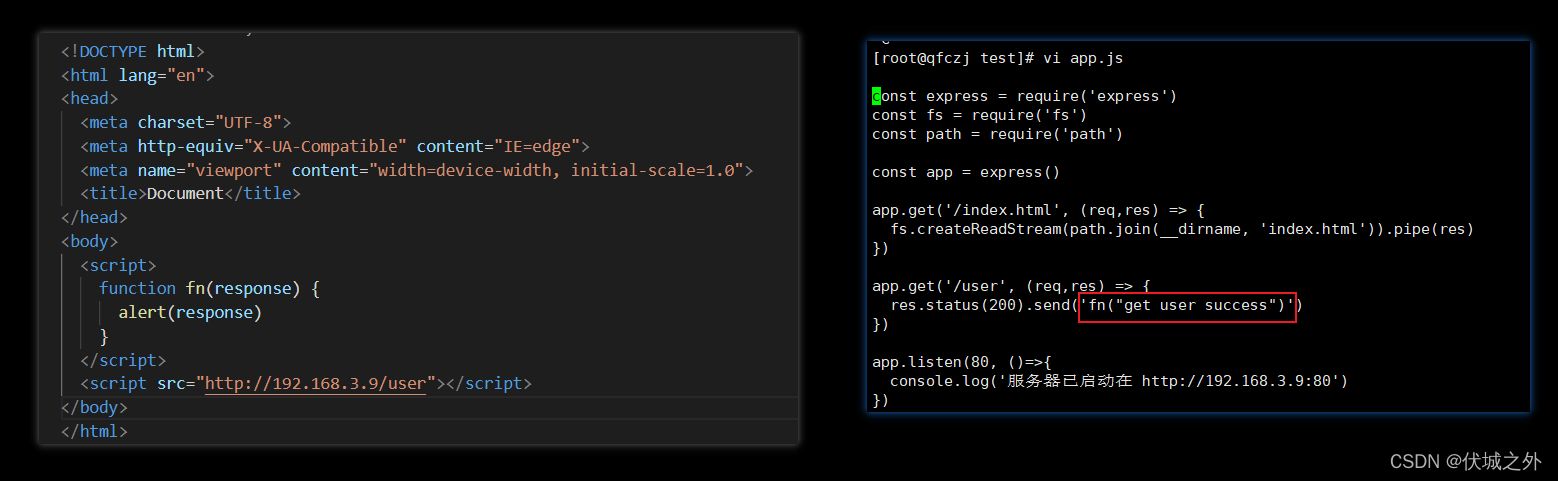Screen dimensions: 1558x481
Task: Click the 'res.status(200).send' line
Action: click(x=1097, y=305)
